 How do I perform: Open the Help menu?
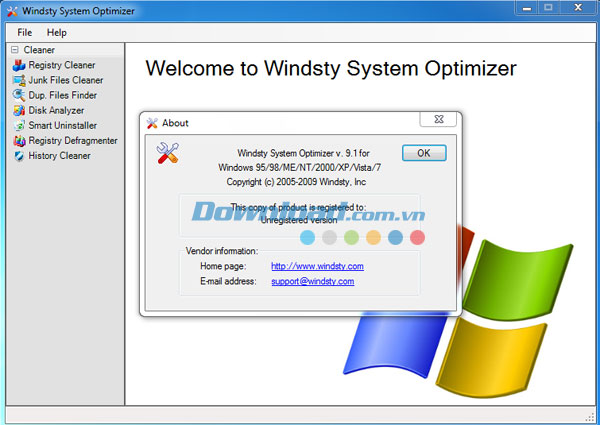click(57, 33)
